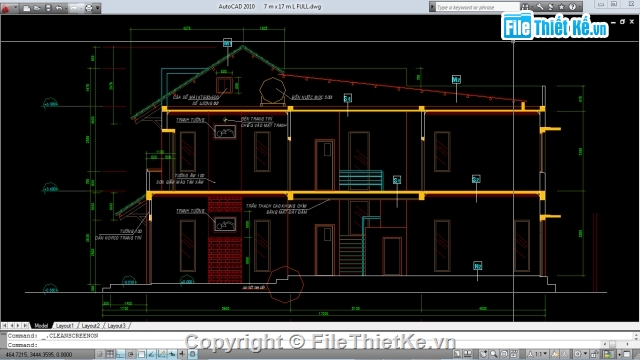640x360 pixels.
Task: Plot the drawing with printer icon
Action: click(x=89, y=8)
